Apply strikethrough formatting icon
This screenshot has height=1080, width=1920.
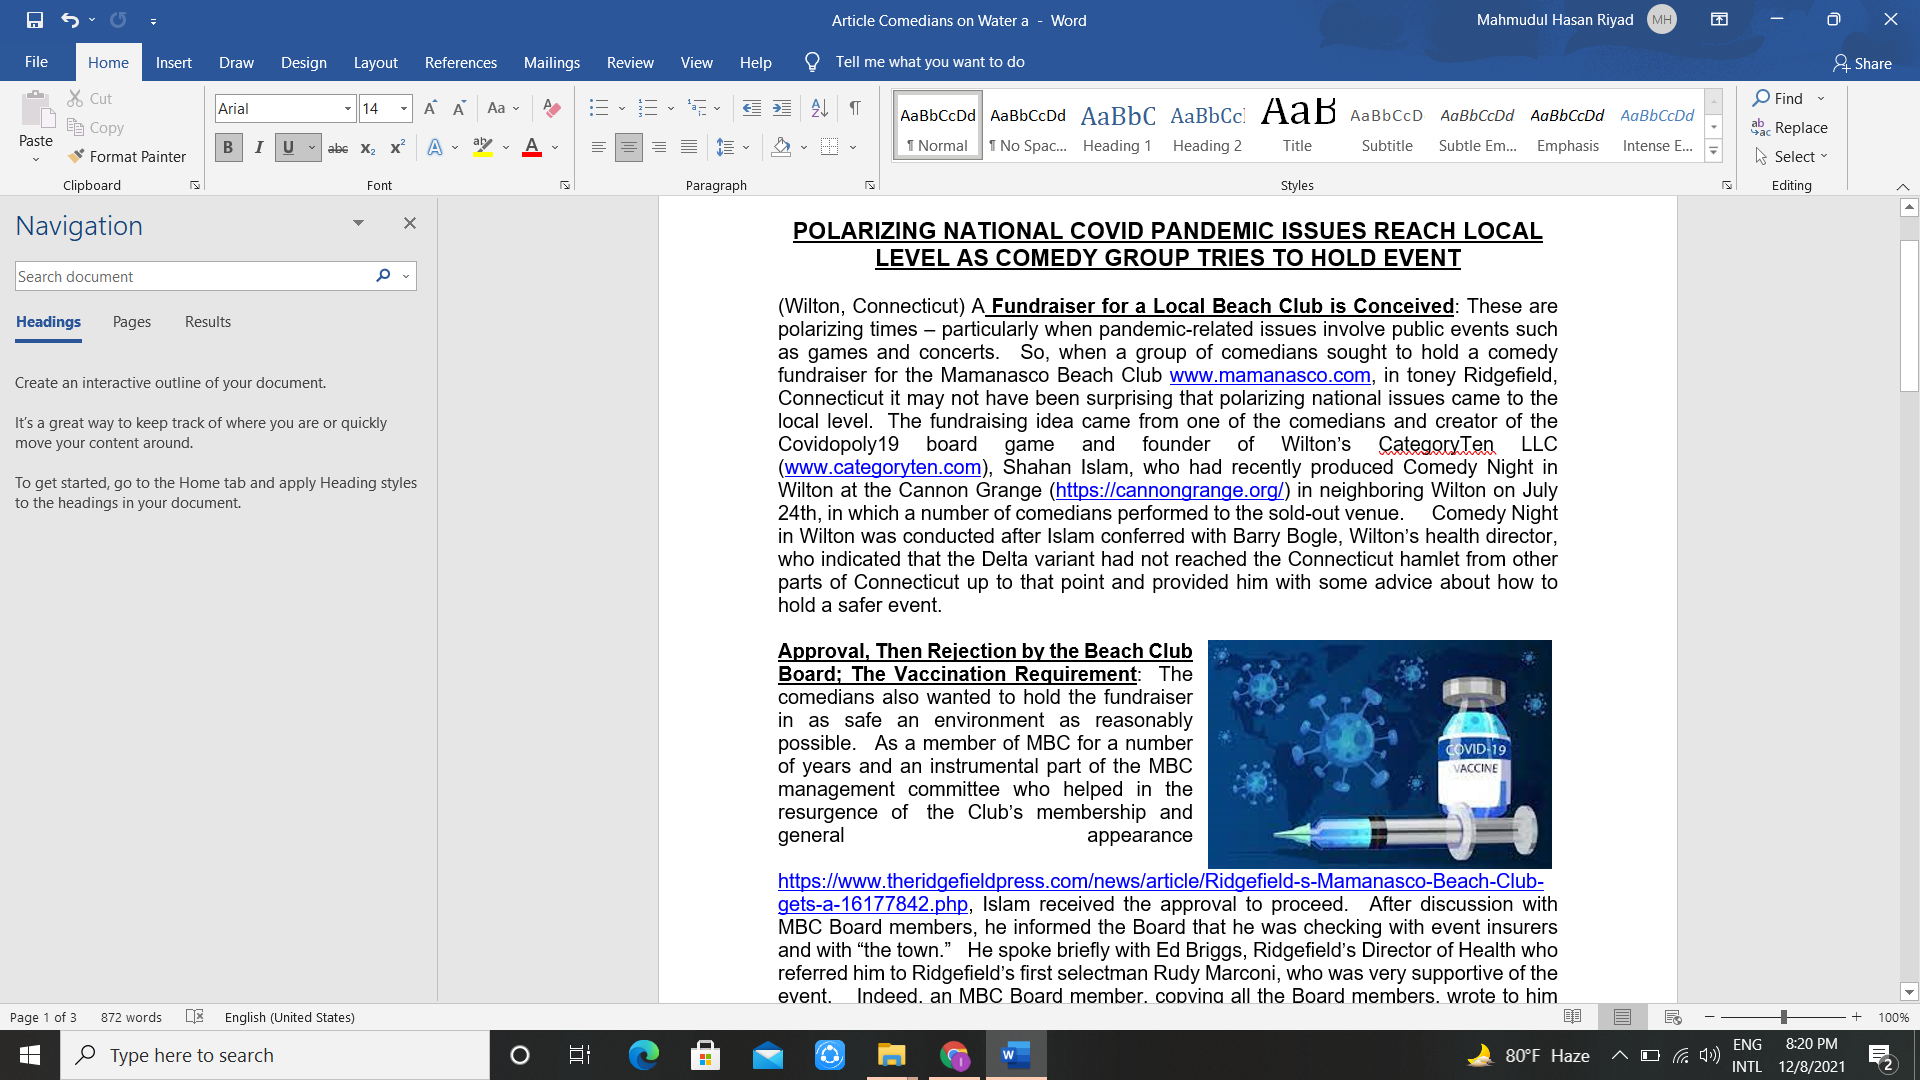coord(338,148)
